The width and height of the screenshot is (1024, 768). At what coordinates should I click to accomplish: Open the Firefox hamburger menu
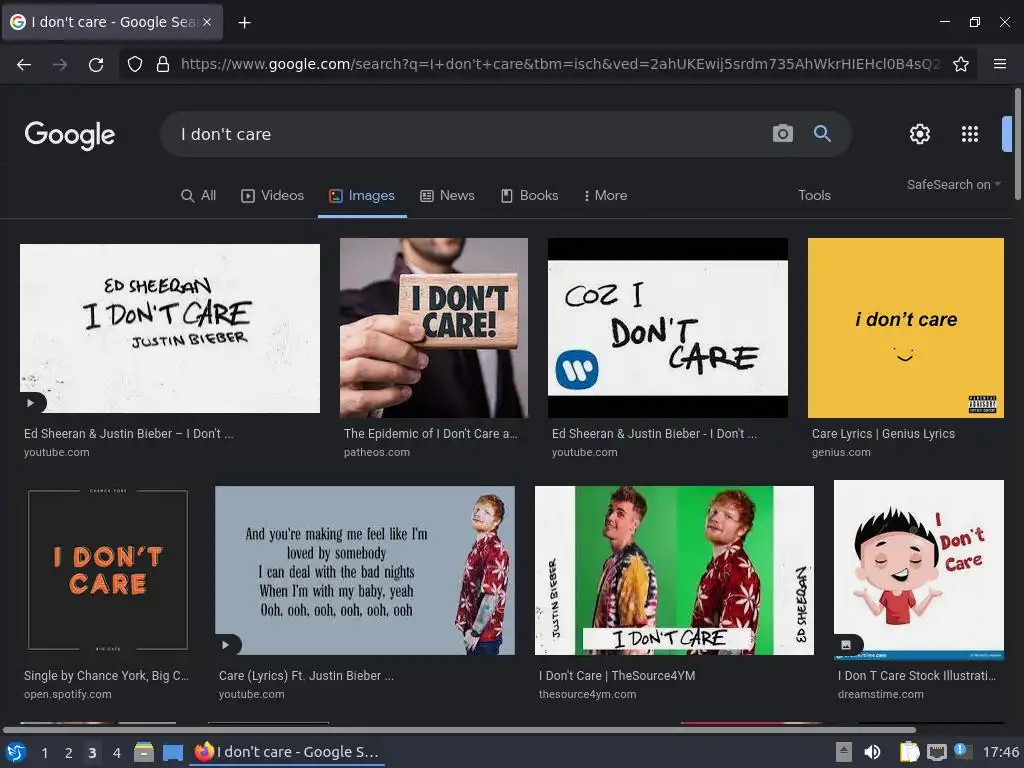[x=999, y=64]
